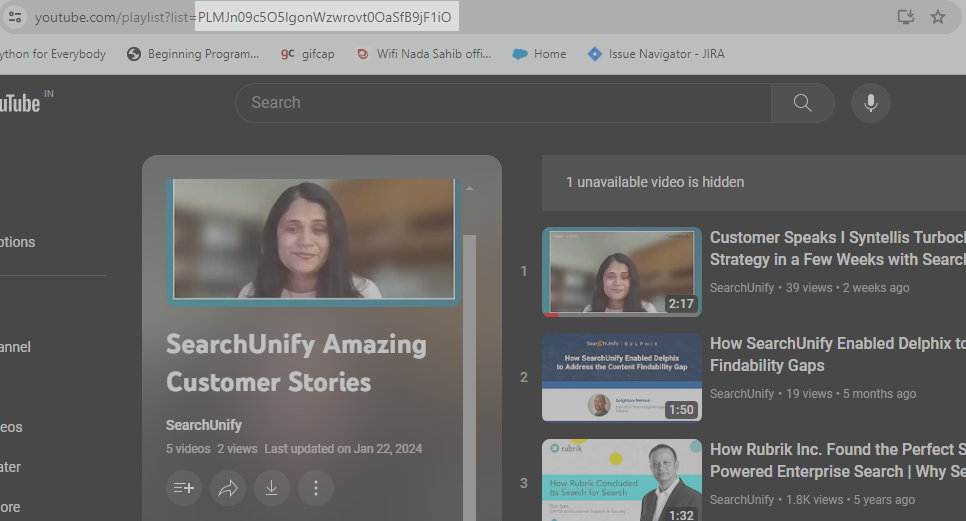Open the playlist's three-dot more options menu
The width and height of the screenshot is (966, 521).
(x=316, y=488)
